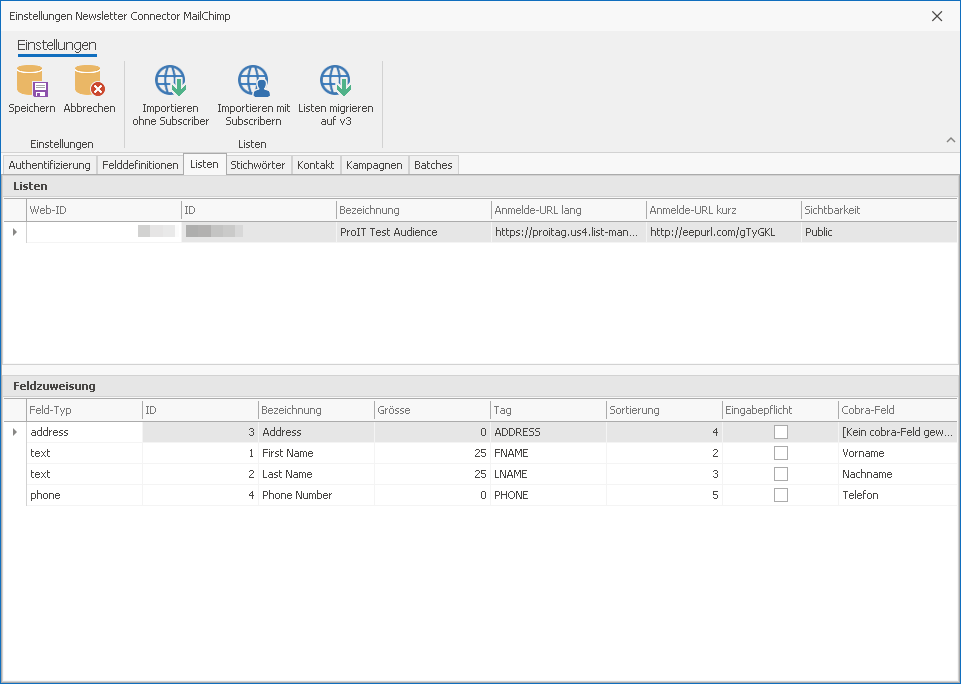Toggle Eingabepflicht checkbox for Last Name
This screenshot has width=961, height=684.
pos(780,474)
